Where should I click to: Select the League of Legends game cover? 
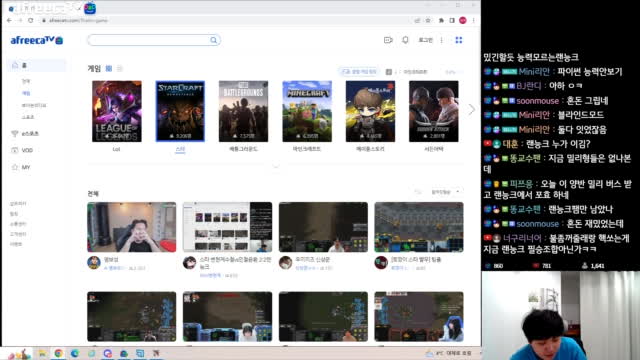click(117, 111)
